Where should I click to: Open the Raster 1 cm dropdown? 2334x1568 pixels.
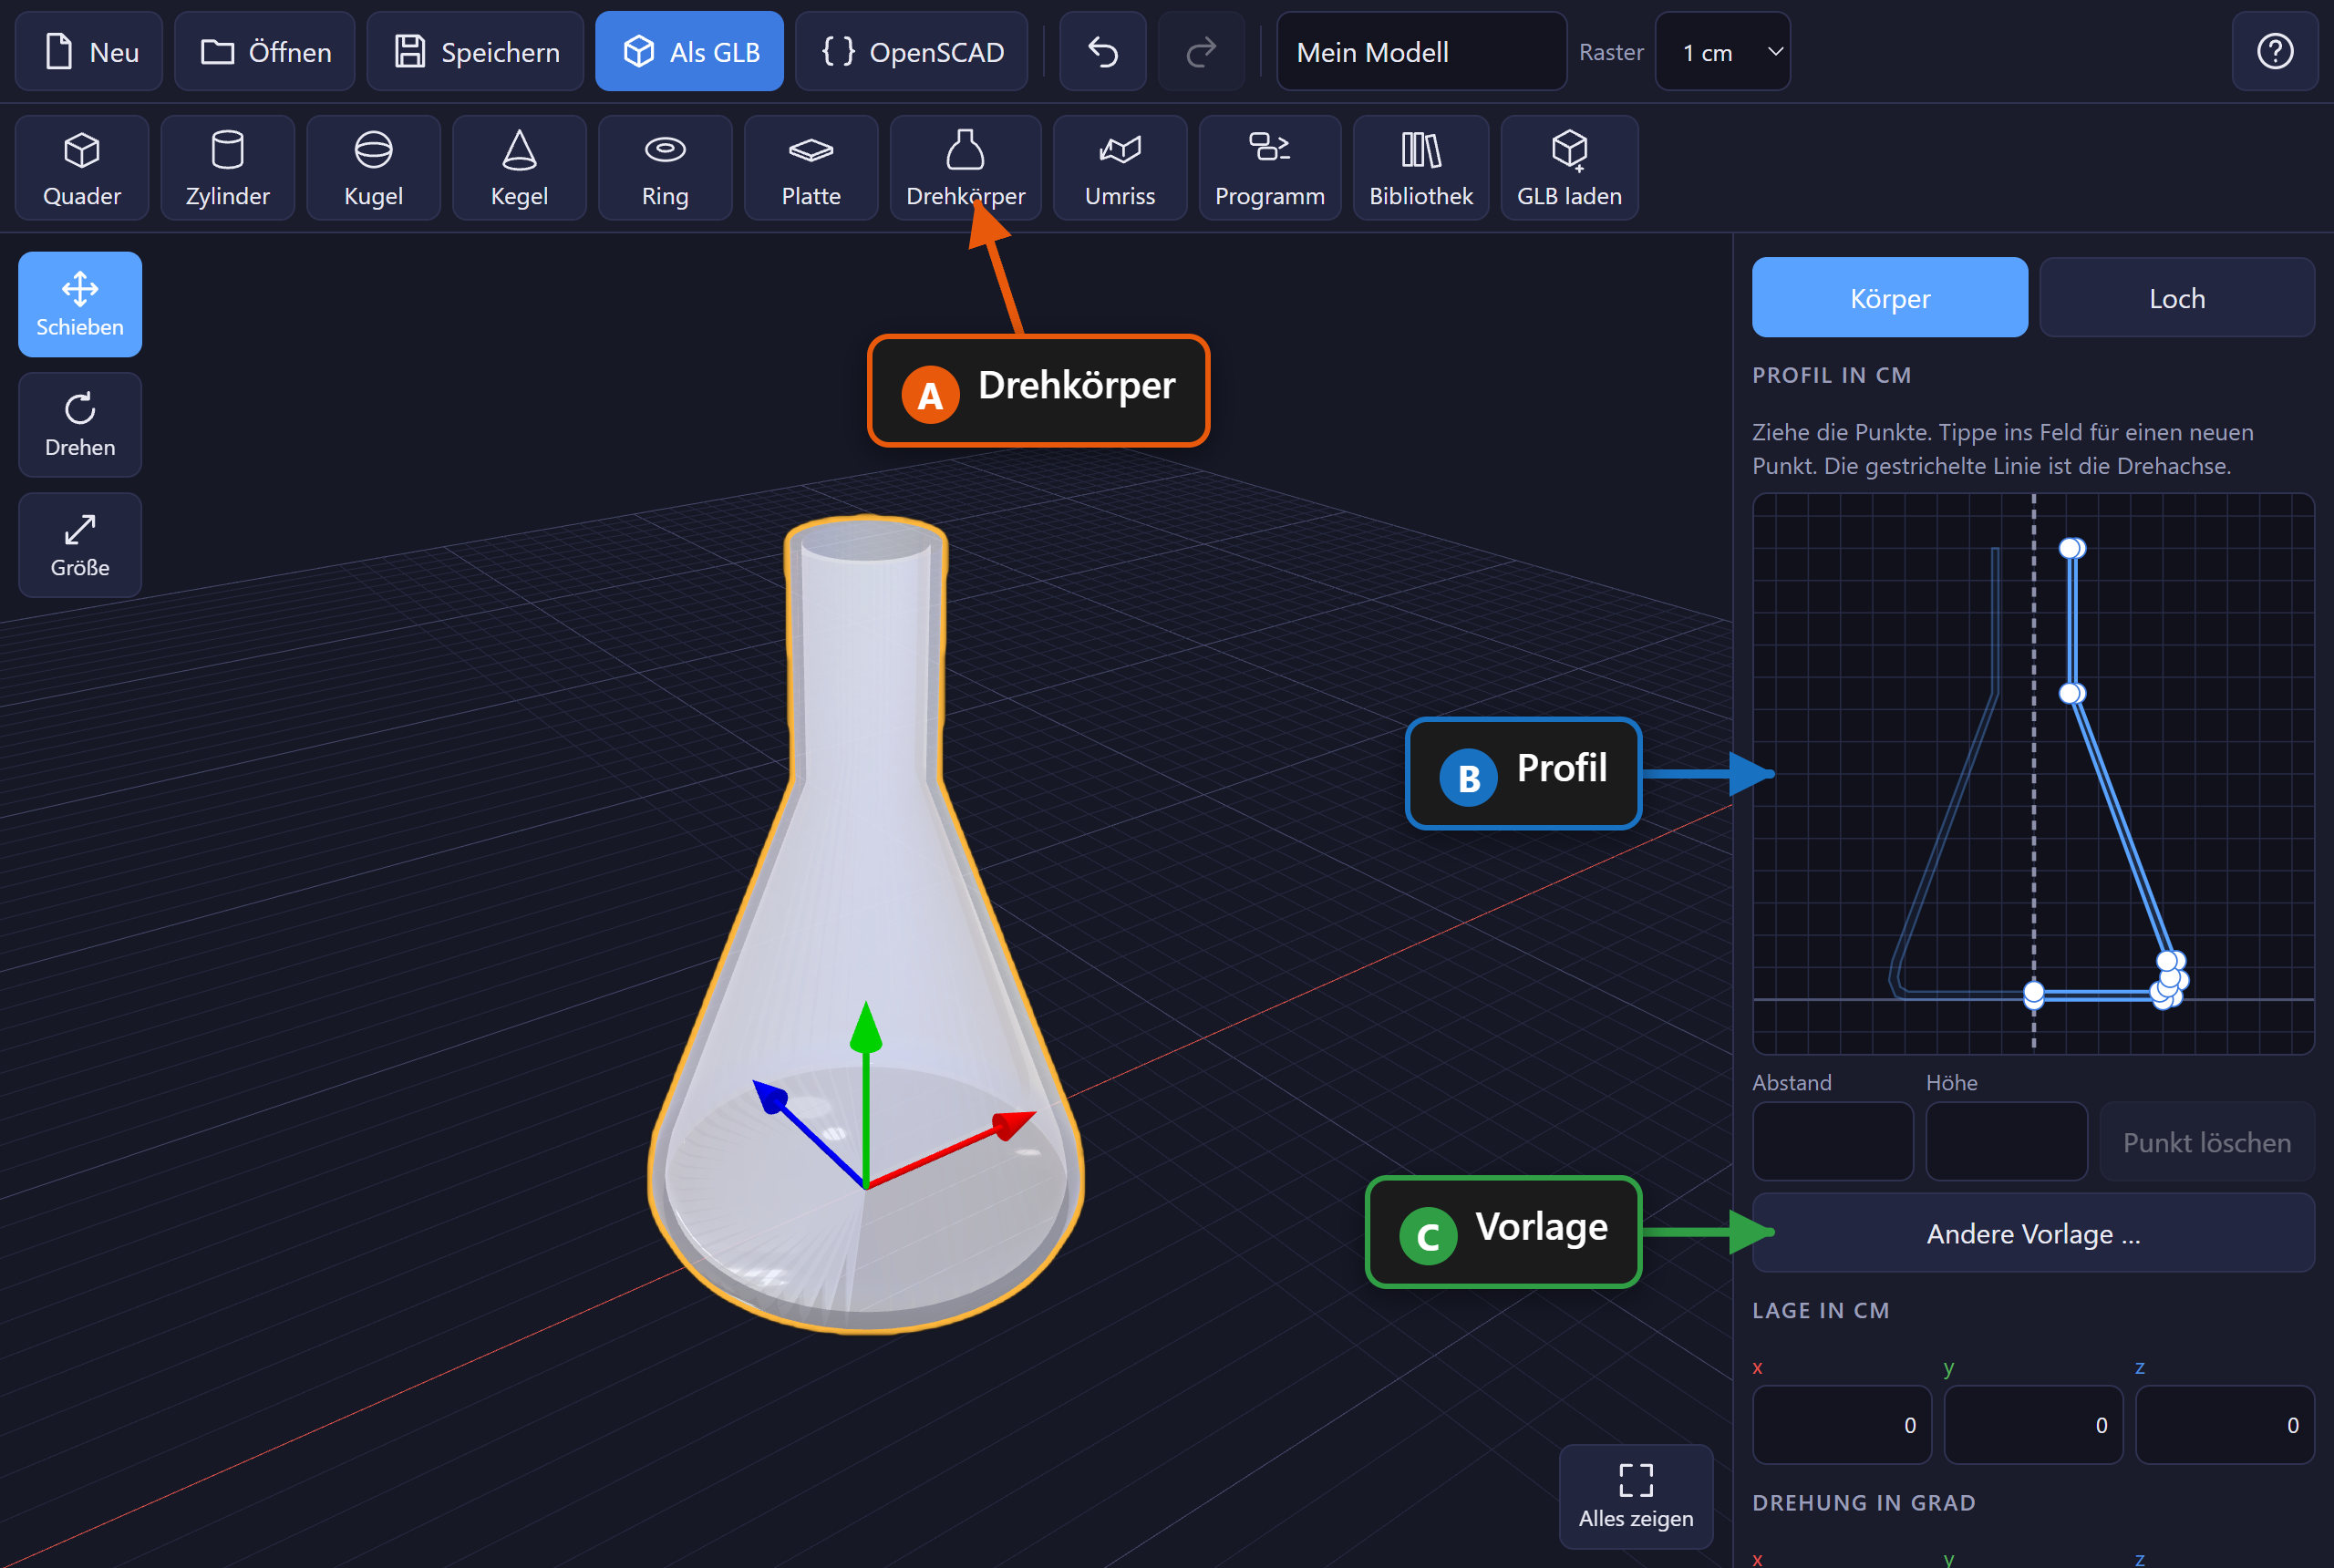1722,51
